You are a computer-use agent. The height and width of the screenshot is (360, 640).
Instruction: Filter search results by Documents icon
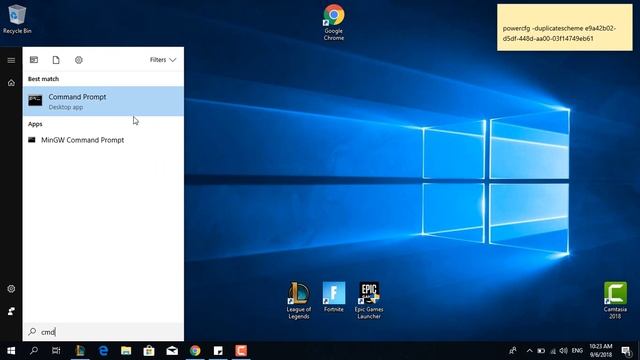(56, 60)
